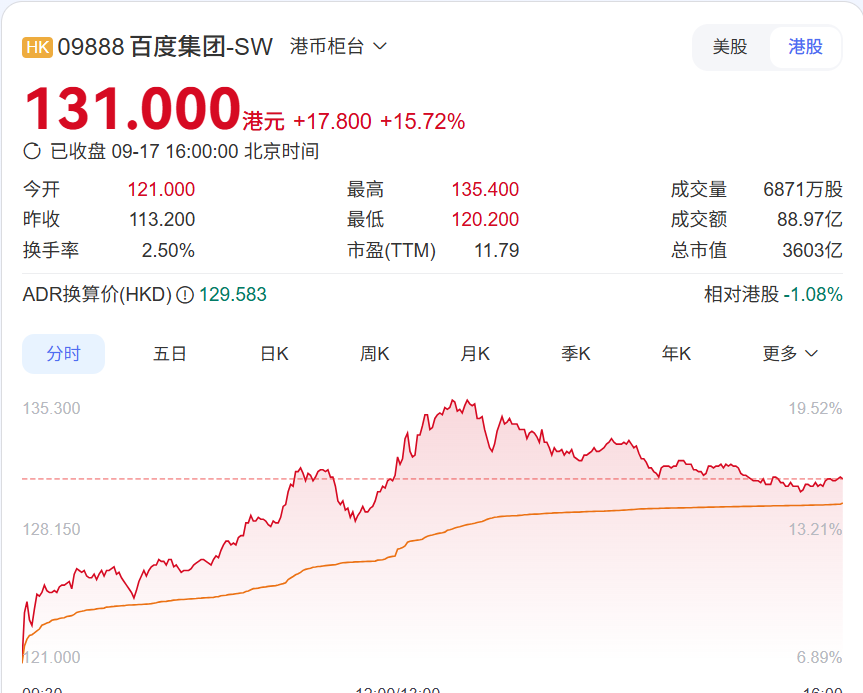Click the 13.21% chart axis label
This screenshot has height=693, width=863.
click(x=815, y=530)
